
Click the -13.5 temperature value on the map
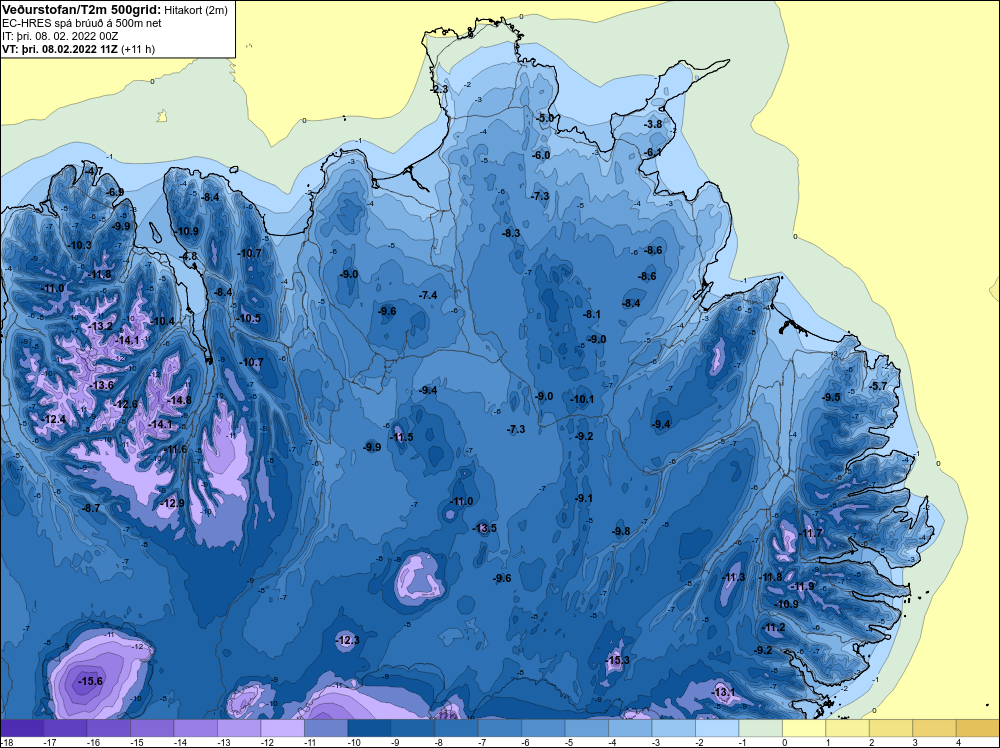coord(484,528)
